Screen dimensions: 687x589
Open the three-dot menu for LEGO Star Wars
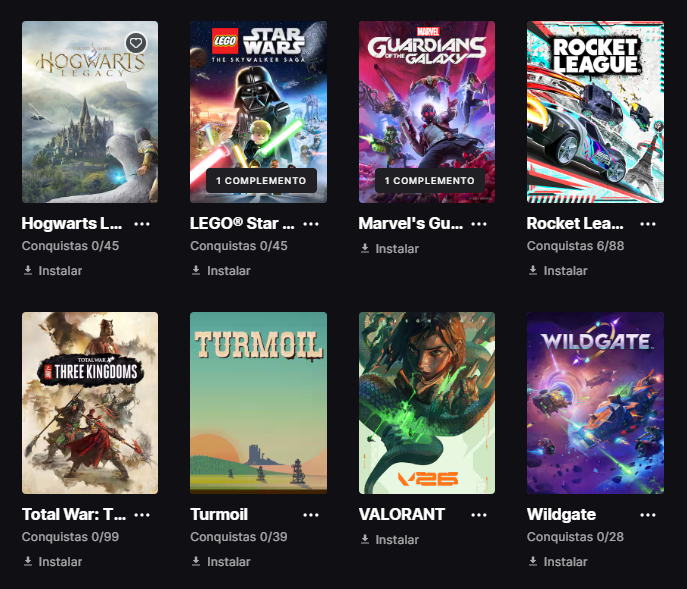[311, 223]
